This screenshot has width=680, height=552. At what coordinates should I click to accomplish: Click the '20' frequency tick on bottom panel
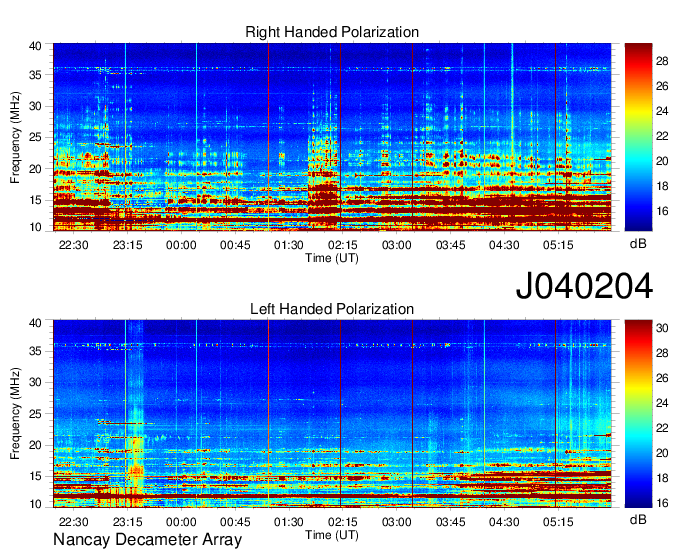(35, 445)
